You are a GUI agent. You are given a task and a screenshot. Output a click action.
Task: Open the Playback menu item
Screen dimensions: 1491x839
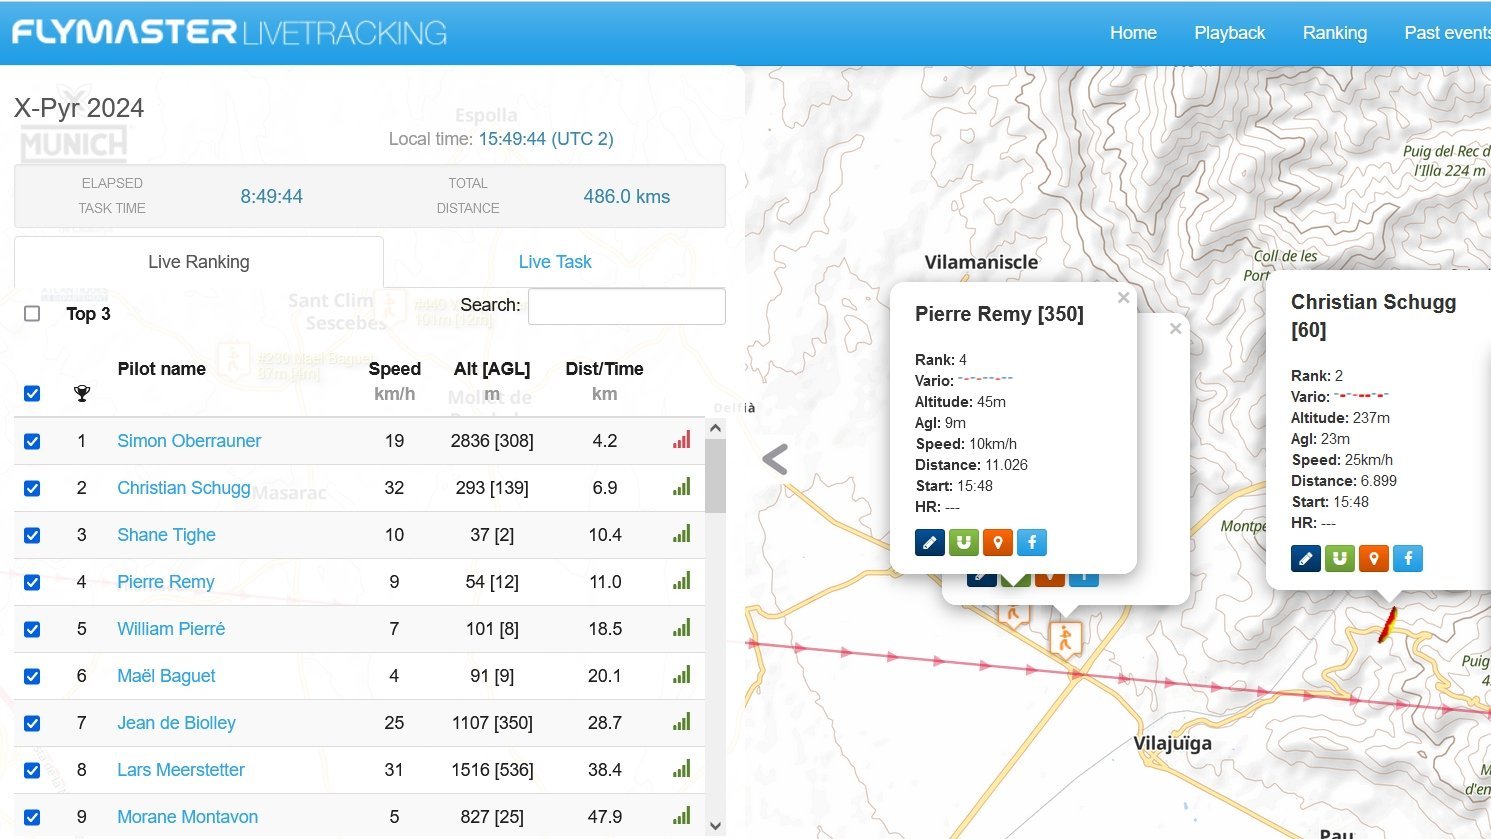click(1229, 33)
